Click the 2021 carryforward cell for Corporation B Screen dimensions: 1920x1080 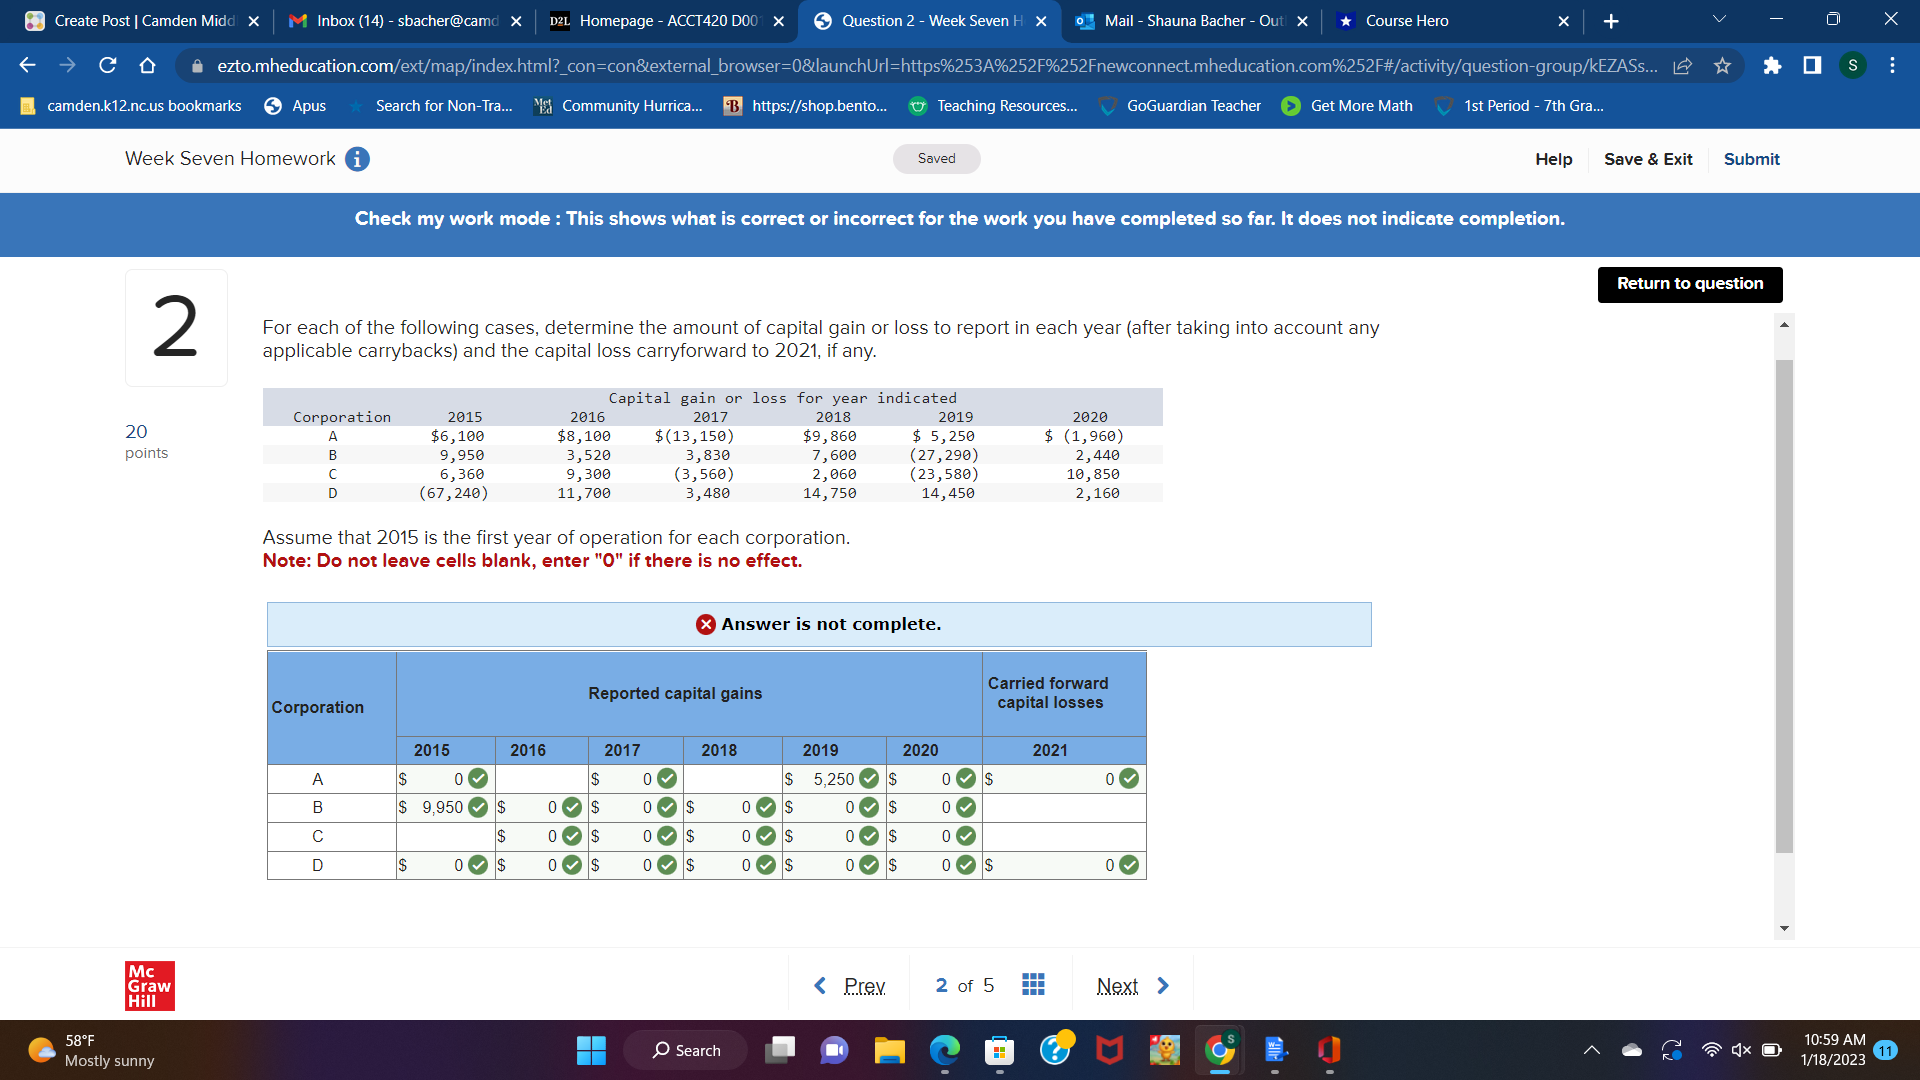click(x=1063, y=808)
